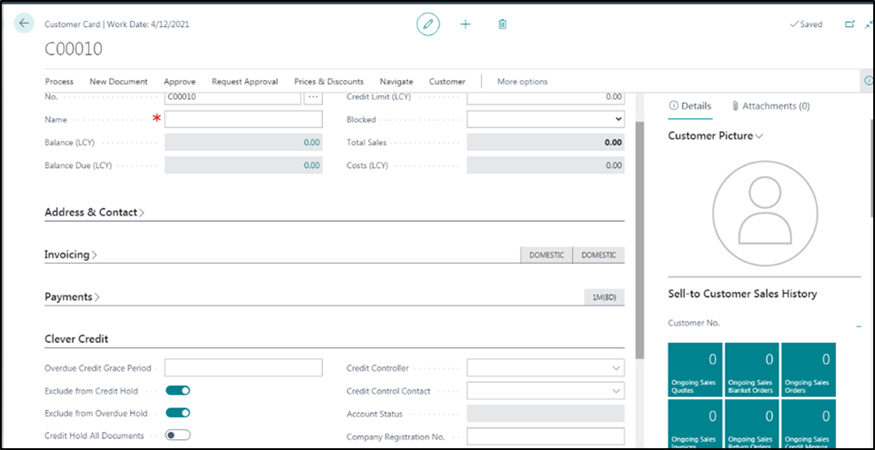875x450 pixels.
Task: Open the Blocked dropdown
Action: tap(546, 119)
